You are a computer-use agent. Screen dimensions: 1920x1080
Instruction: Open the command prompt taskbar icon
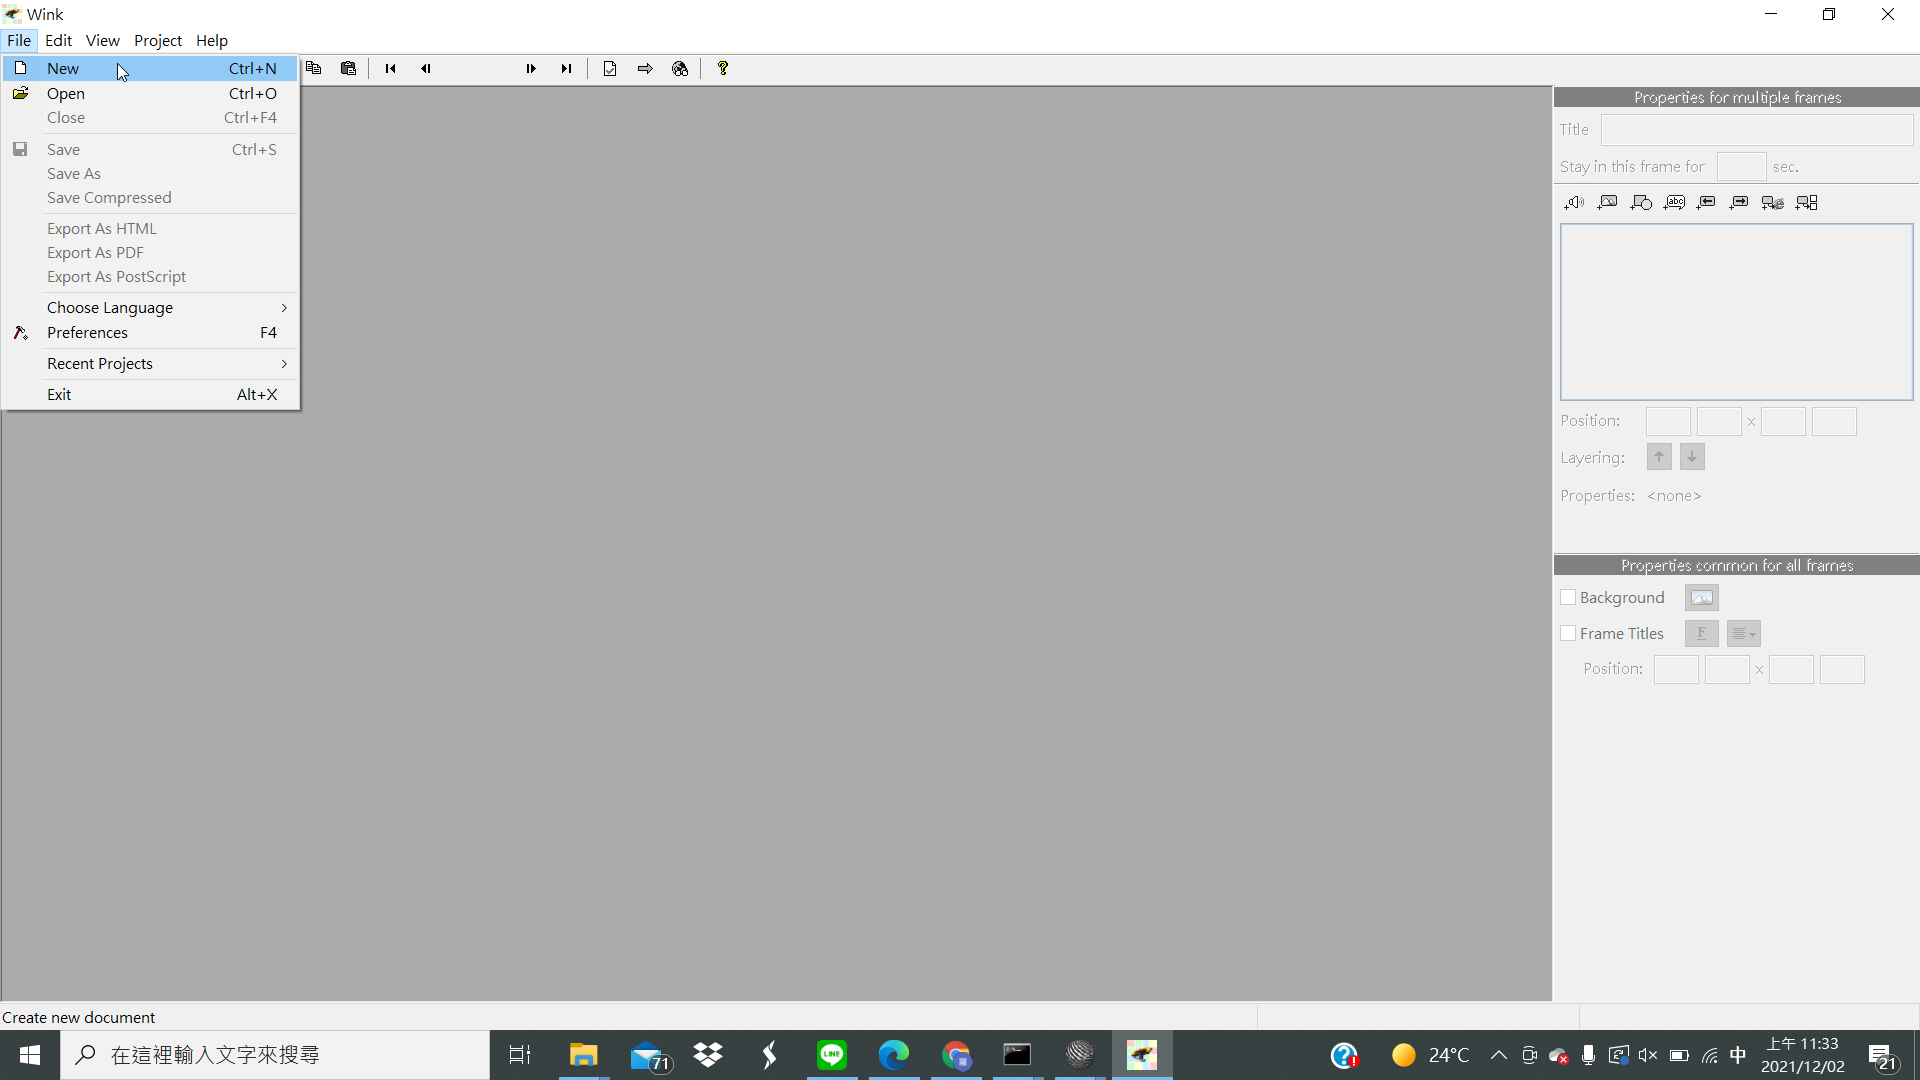[x=1017, y=1055]
